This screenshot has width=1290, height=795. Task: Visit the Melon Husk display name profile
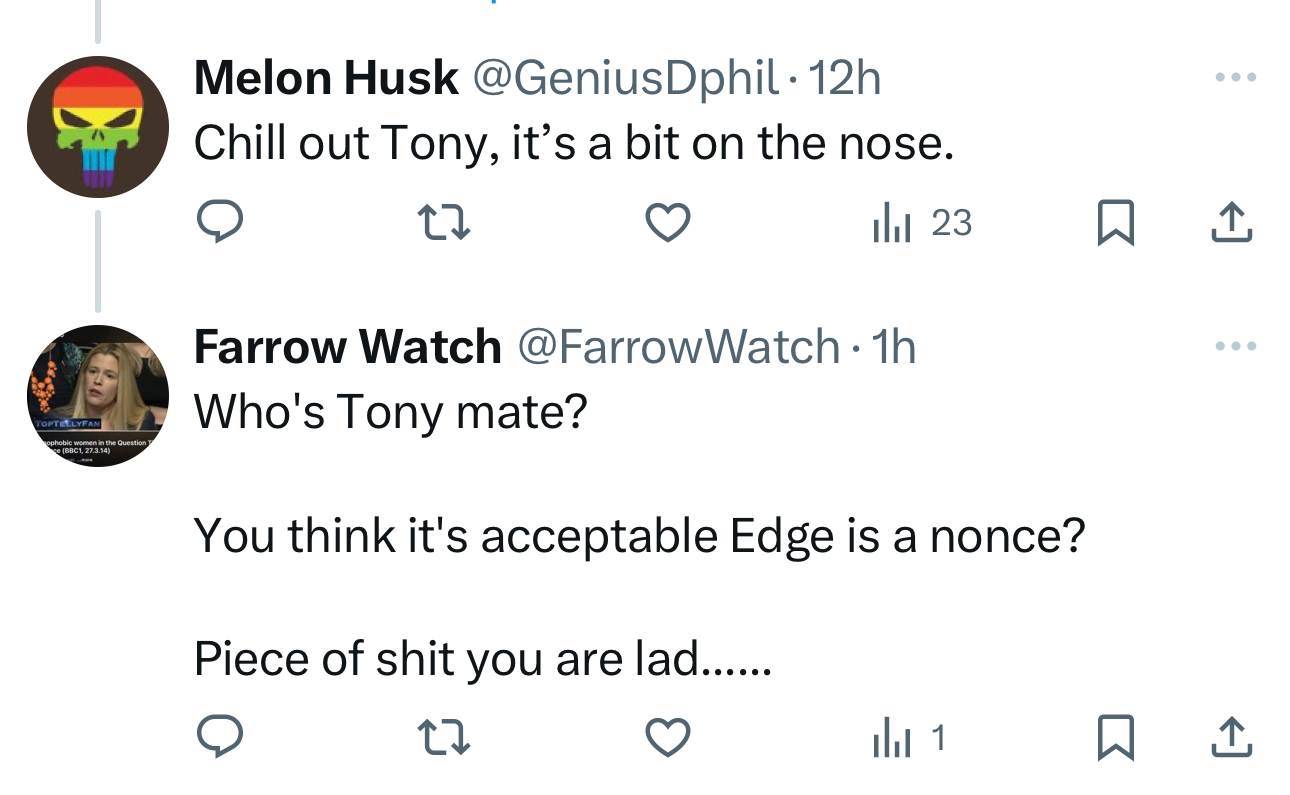tap(326, 78)
